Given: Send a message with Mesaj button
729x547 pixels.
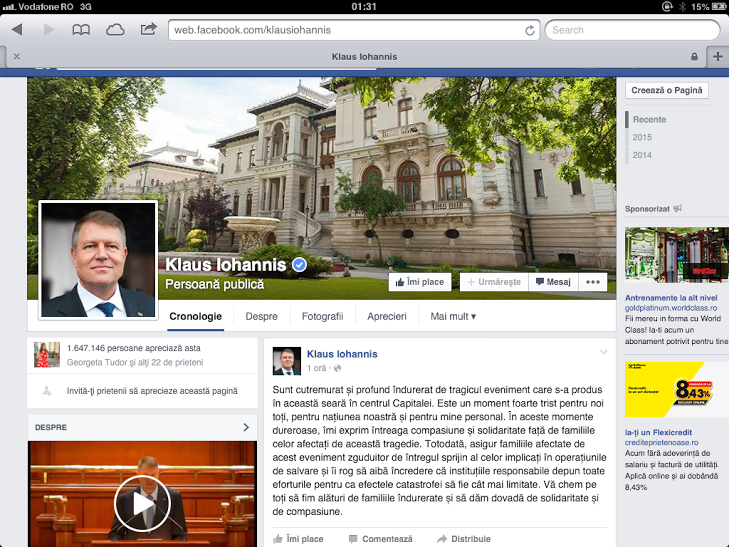Looking at the screenshot, I should (553, 282).
